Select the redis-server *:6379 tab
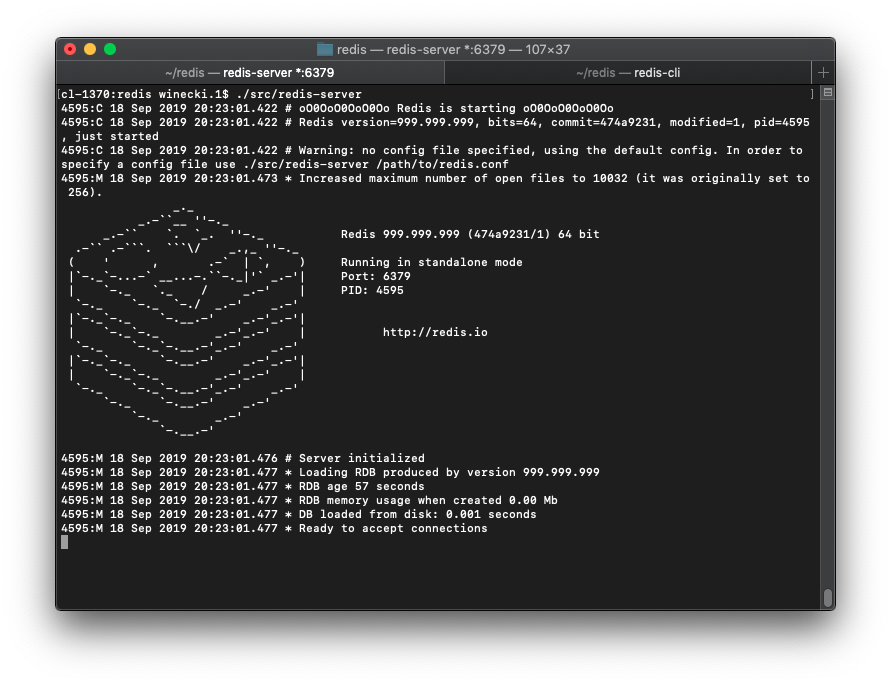This screenshot has height=684, width=891. tap(250, 72)
